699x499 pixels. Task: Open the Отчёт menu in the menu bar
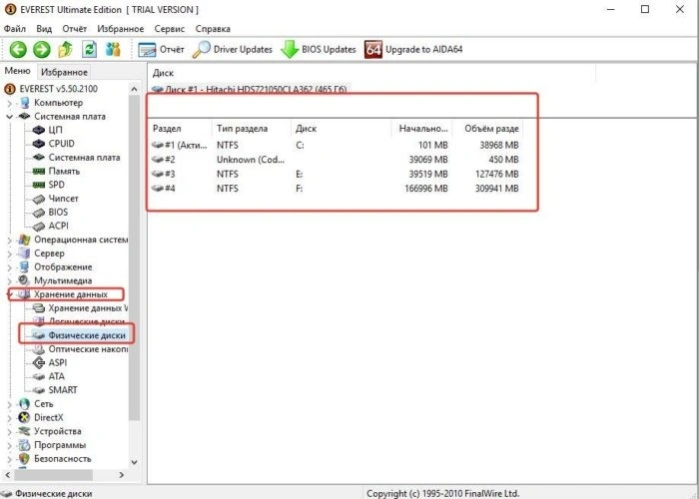pos(74,29)
